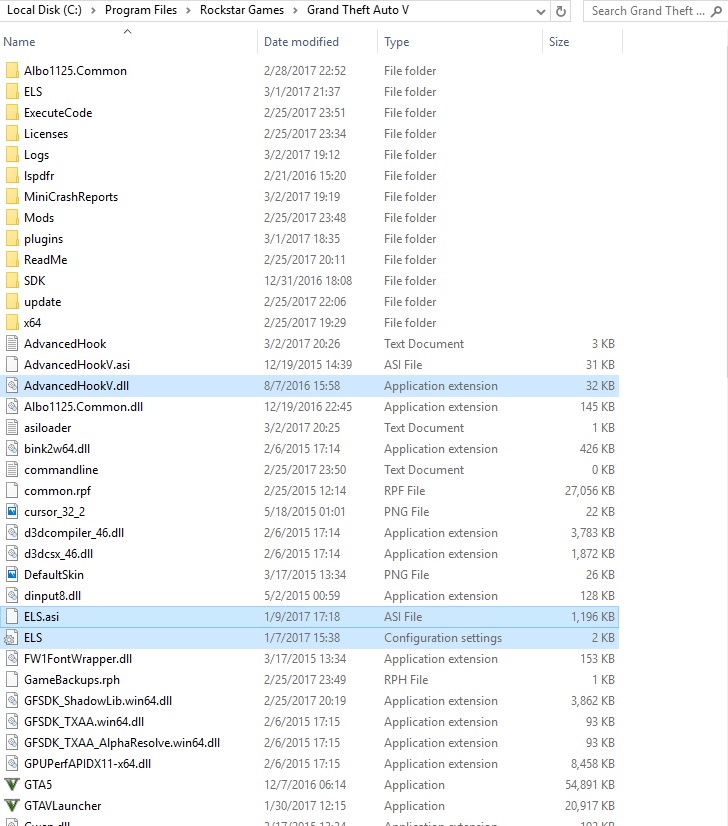Click the ELS.asi file icon
Viewport: 728px width, 826px height.
pyautogui.click(x=12, y=617)
